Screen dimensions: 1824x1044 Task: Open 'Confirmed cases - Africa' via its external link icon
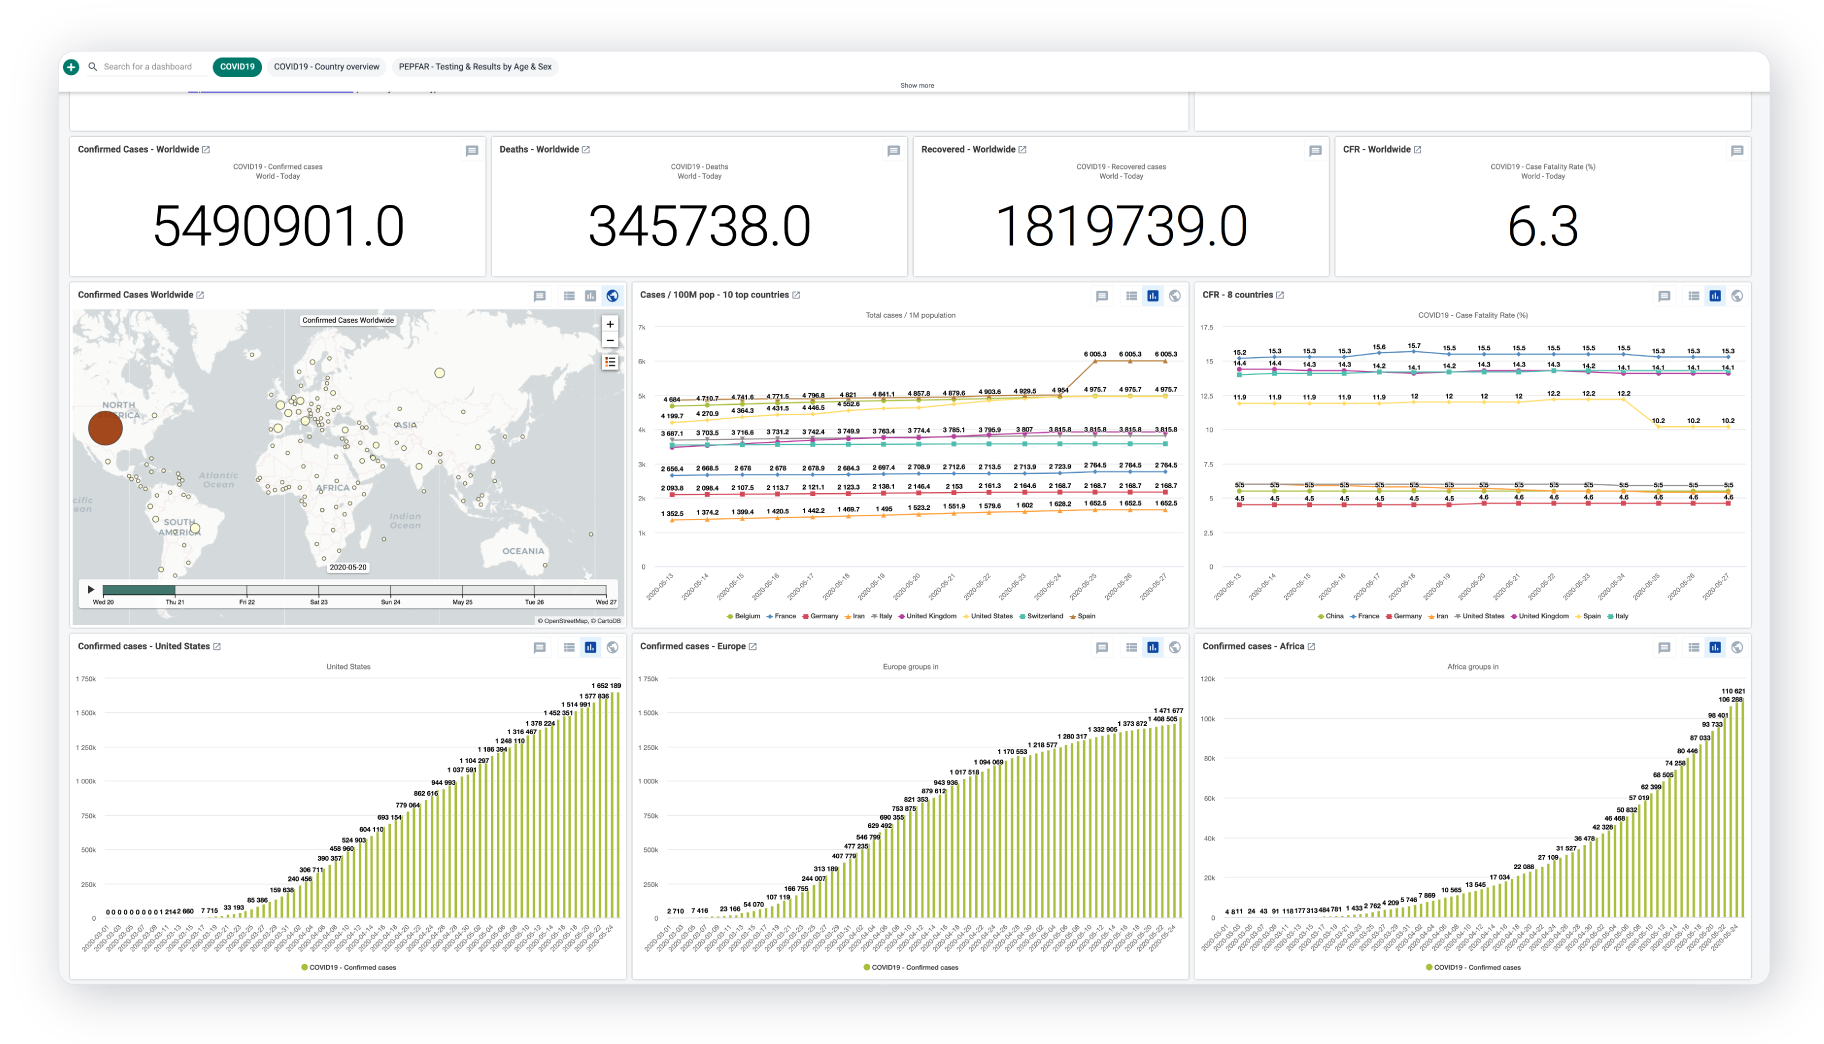(x=1311, y=646)
